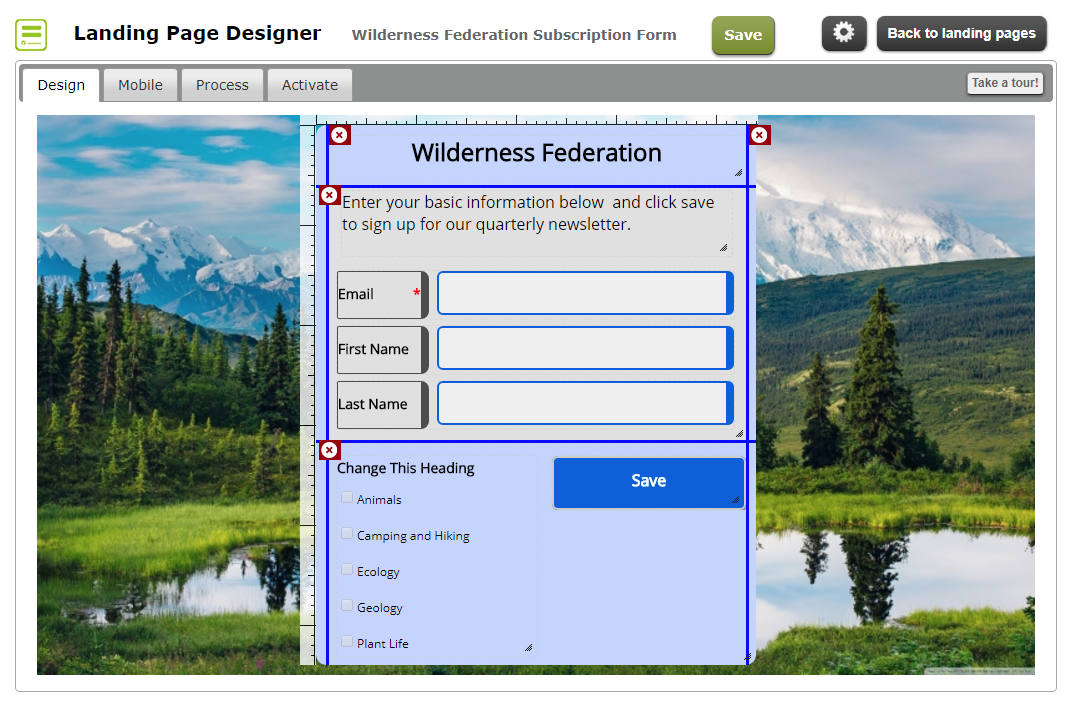This screenshot has width=1072, height=707.
Task: Tick the Ecology checkbox
Action: point(347,570)
